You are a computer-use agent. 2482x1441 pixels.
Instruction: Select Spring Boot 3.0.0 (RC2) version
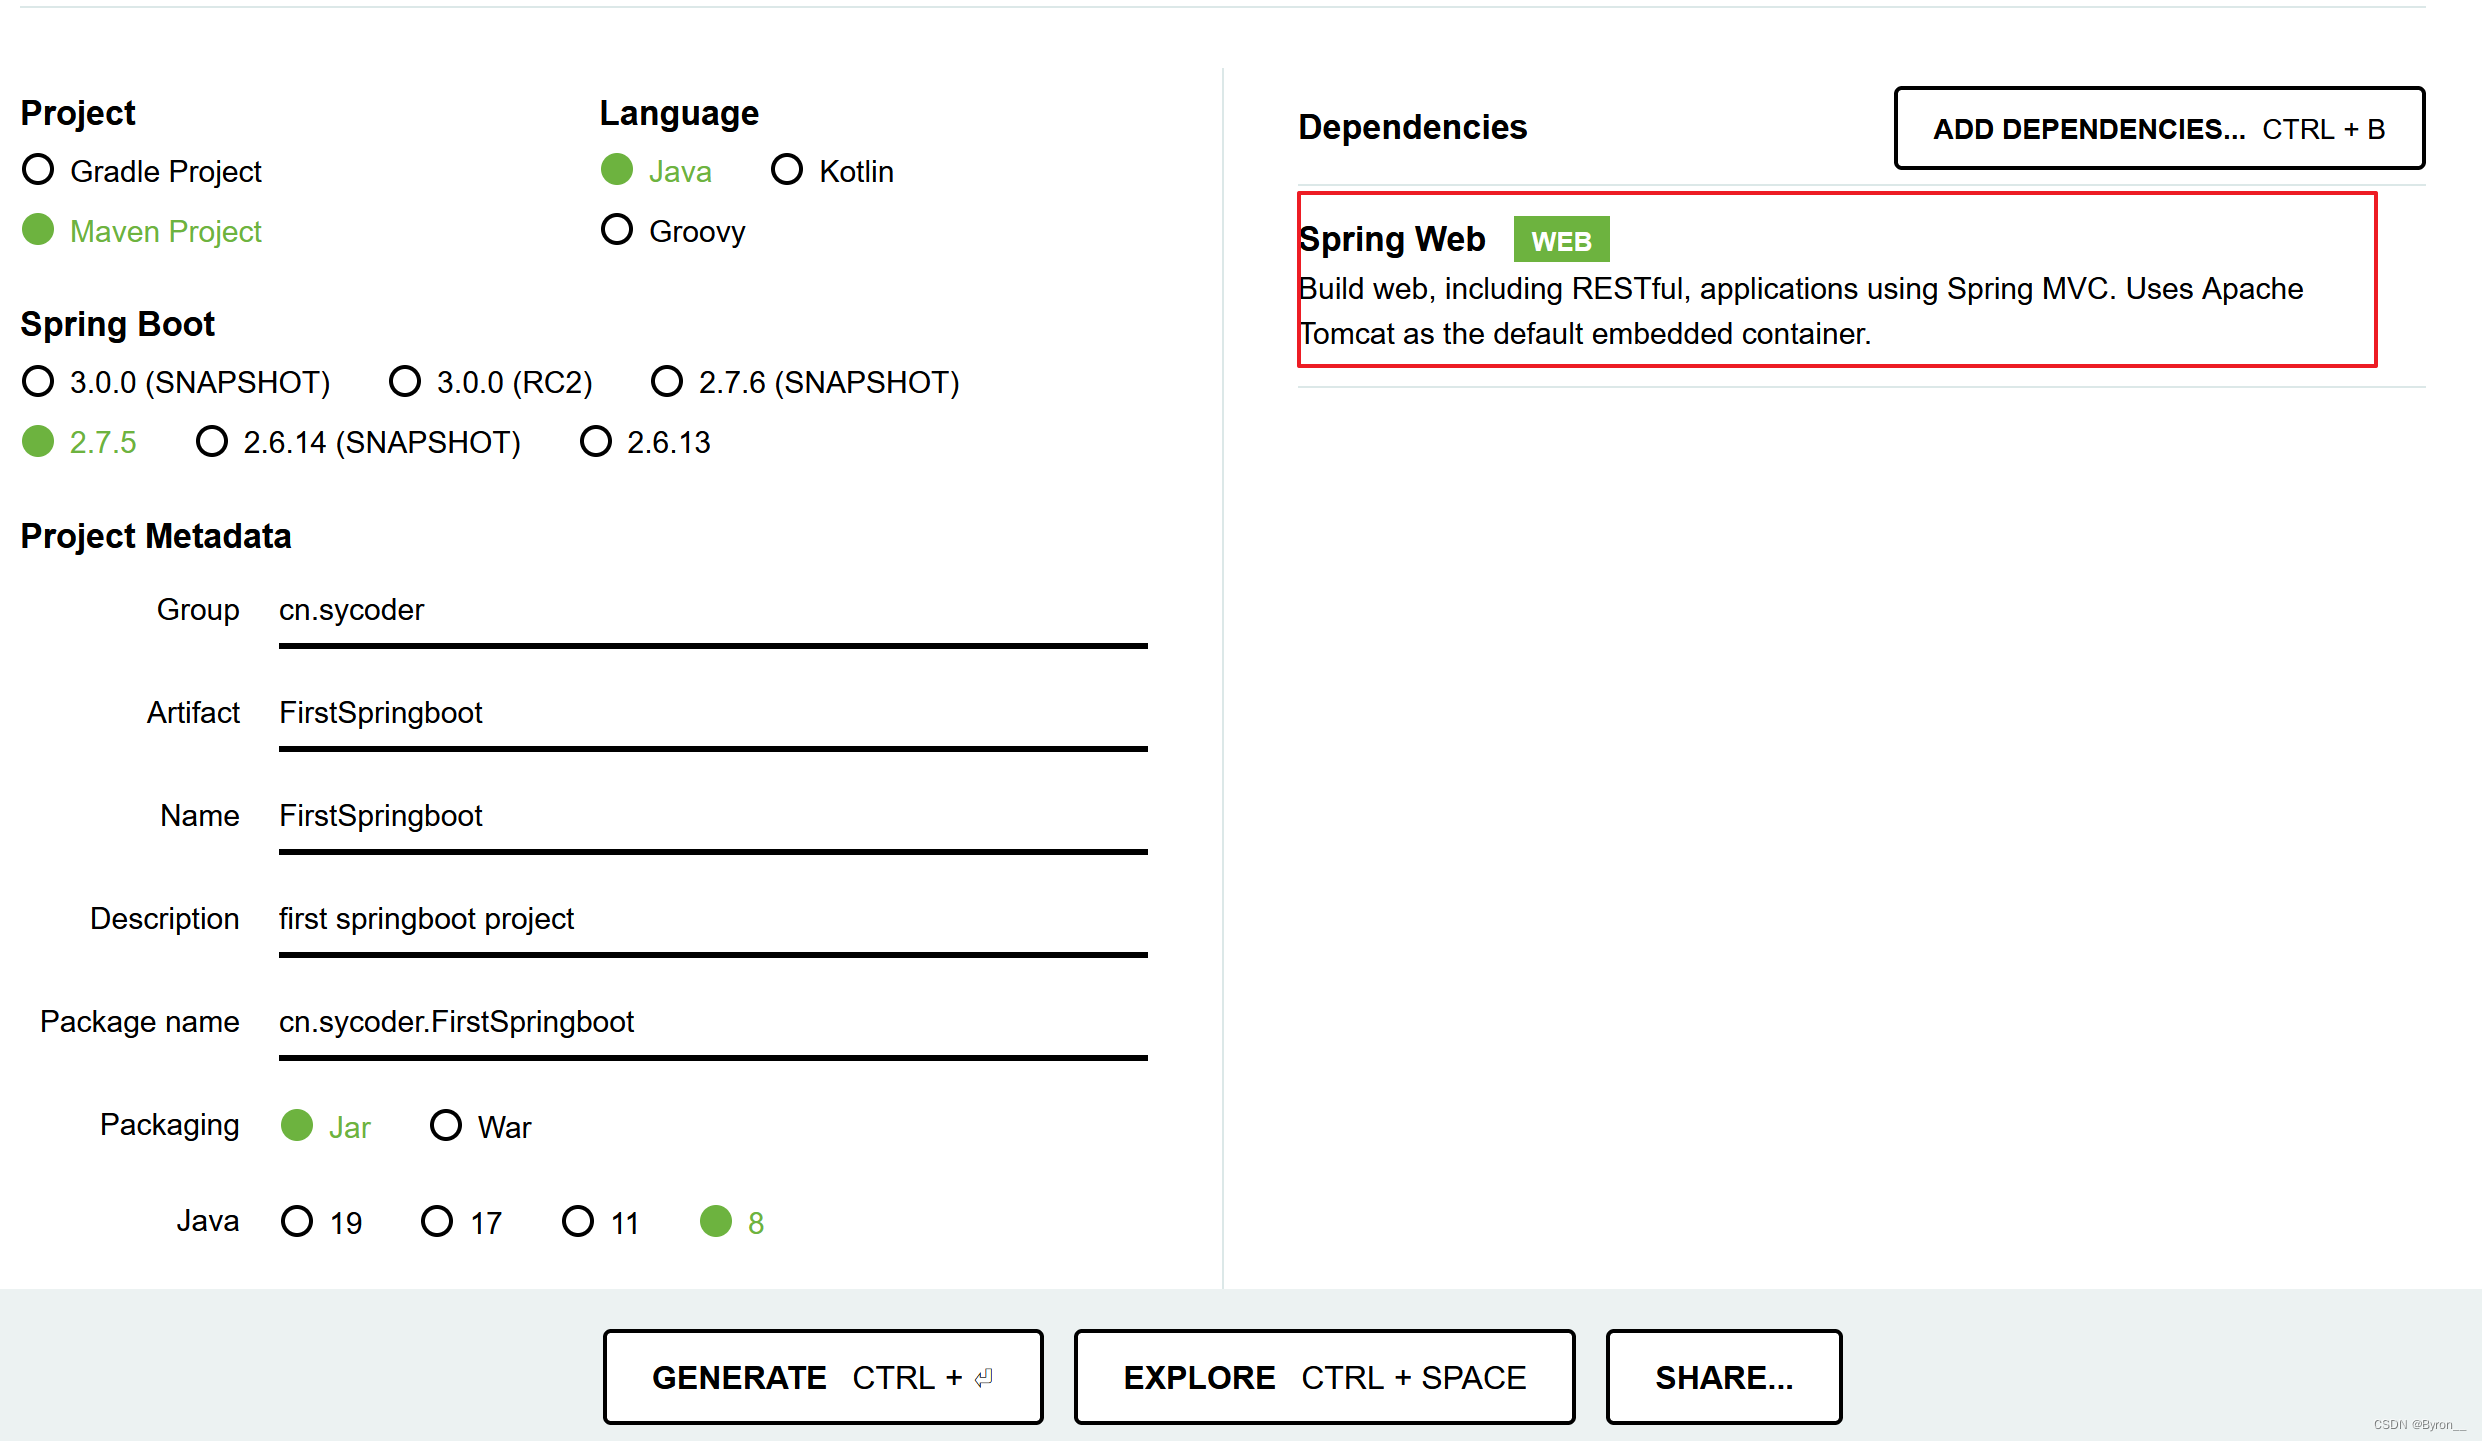coord(490,382)
